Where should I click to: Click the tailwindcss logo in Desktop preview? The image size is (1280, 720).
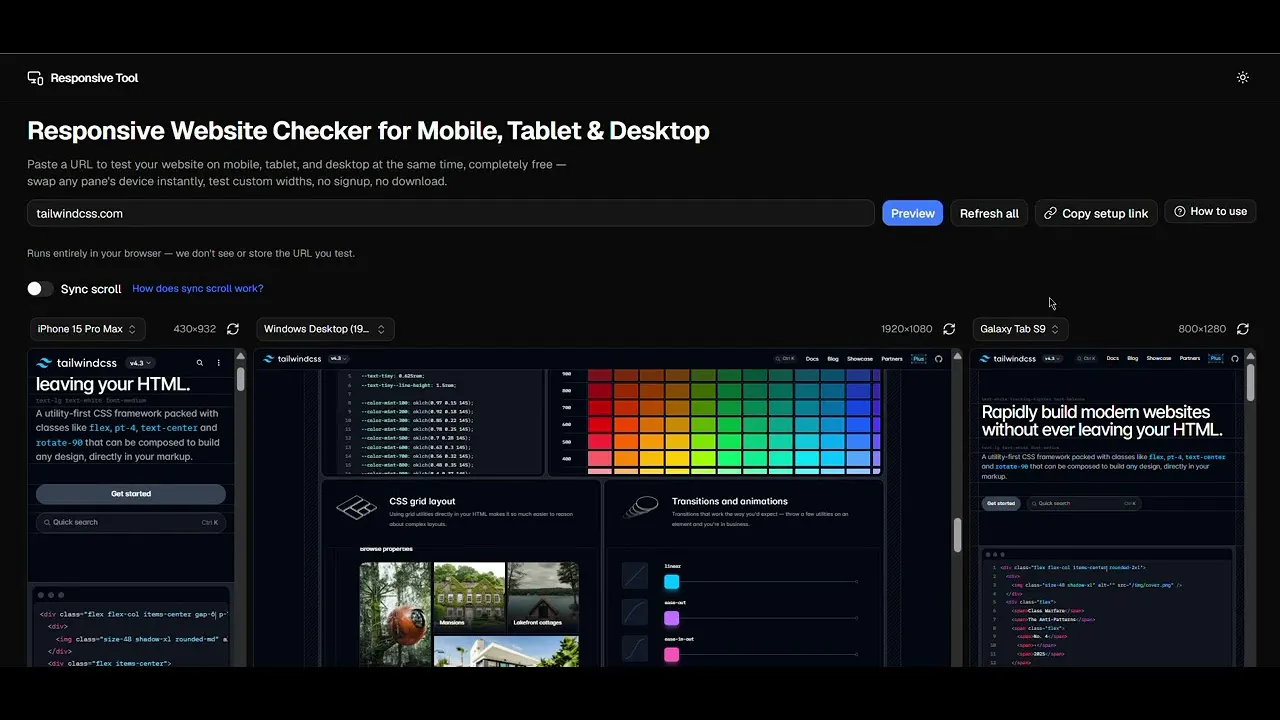[292, 358]
